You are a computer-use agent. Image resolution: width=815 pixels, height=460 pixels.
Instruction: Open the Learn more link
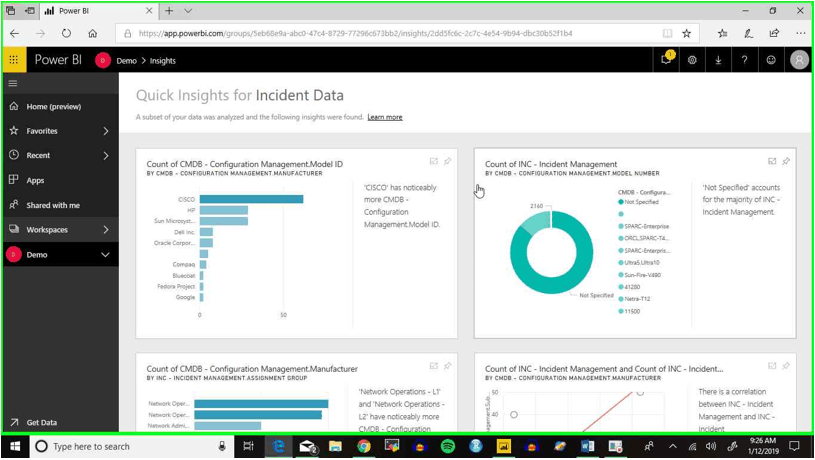(x=385, y=117)
